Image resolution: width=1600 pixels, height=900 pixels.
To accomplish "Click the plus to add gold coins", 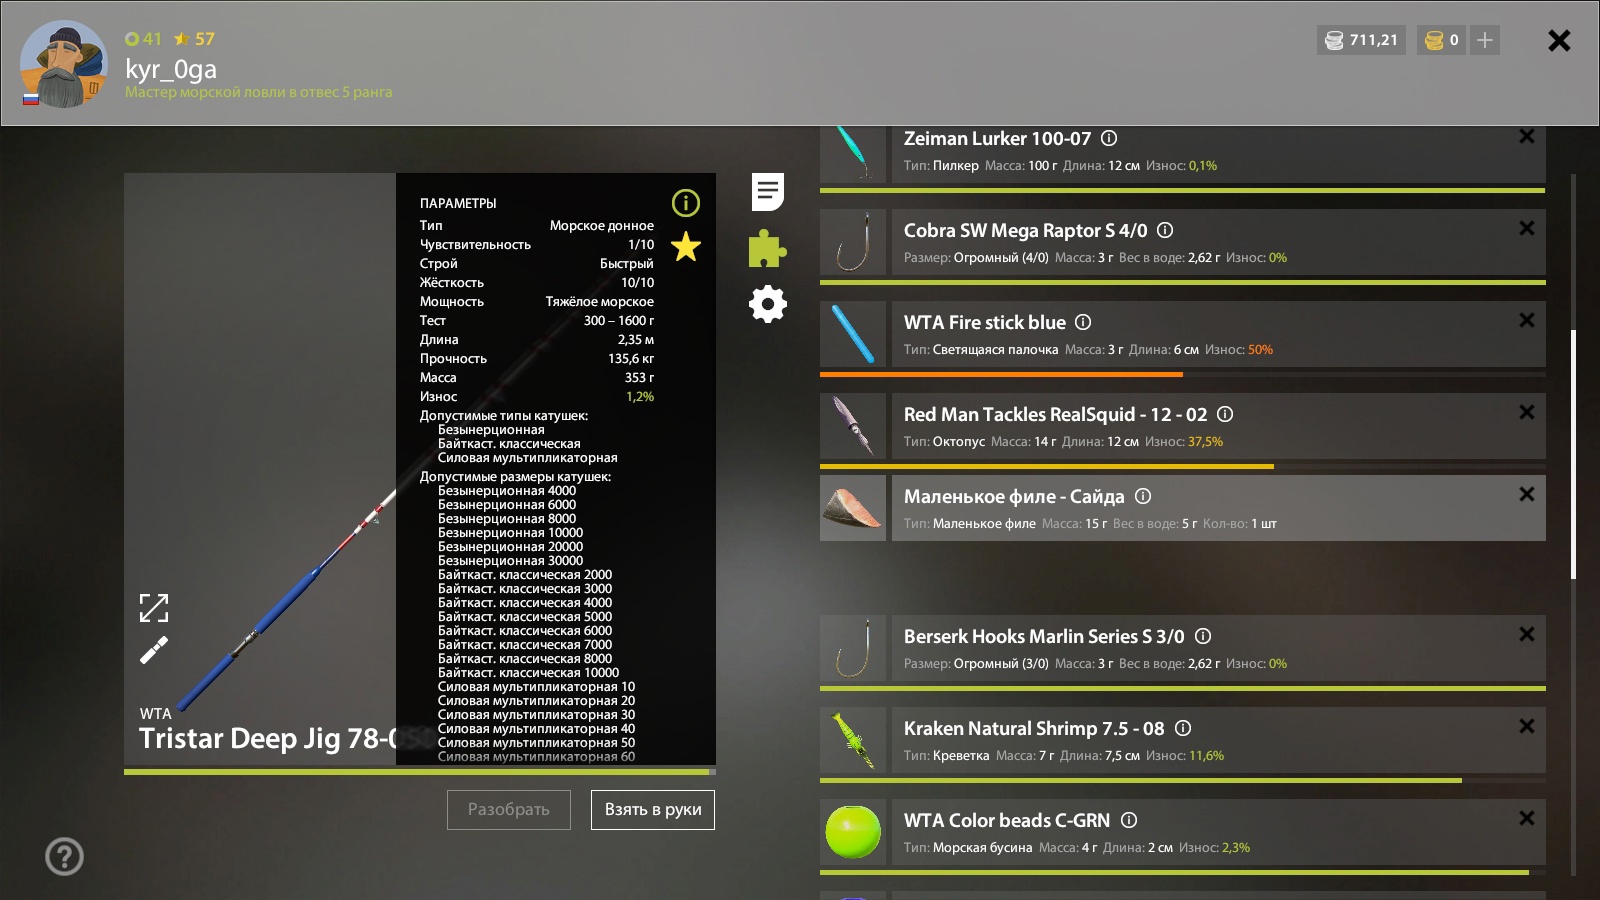I will point(1485,40).
